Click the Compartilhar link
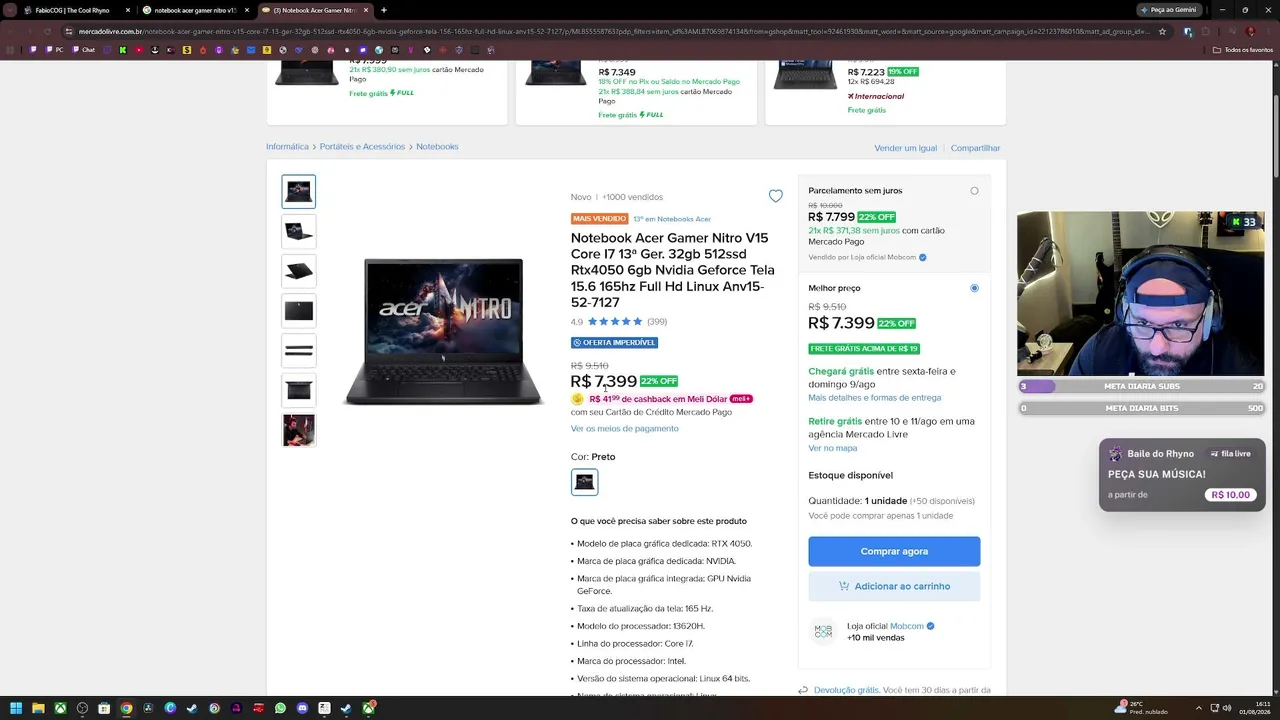This screenshot has height=720, width=1280. click(975, 148)
